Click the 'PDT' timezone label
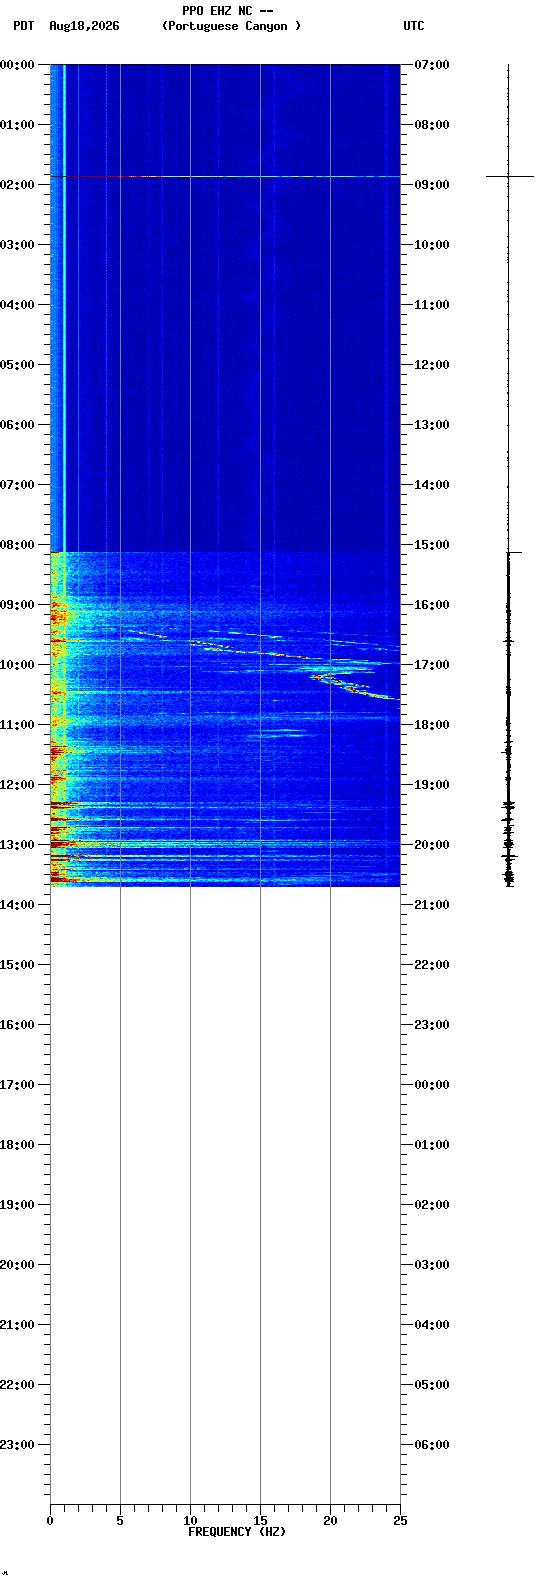The width and height of the screenshot is (552, 1584). 23,26
